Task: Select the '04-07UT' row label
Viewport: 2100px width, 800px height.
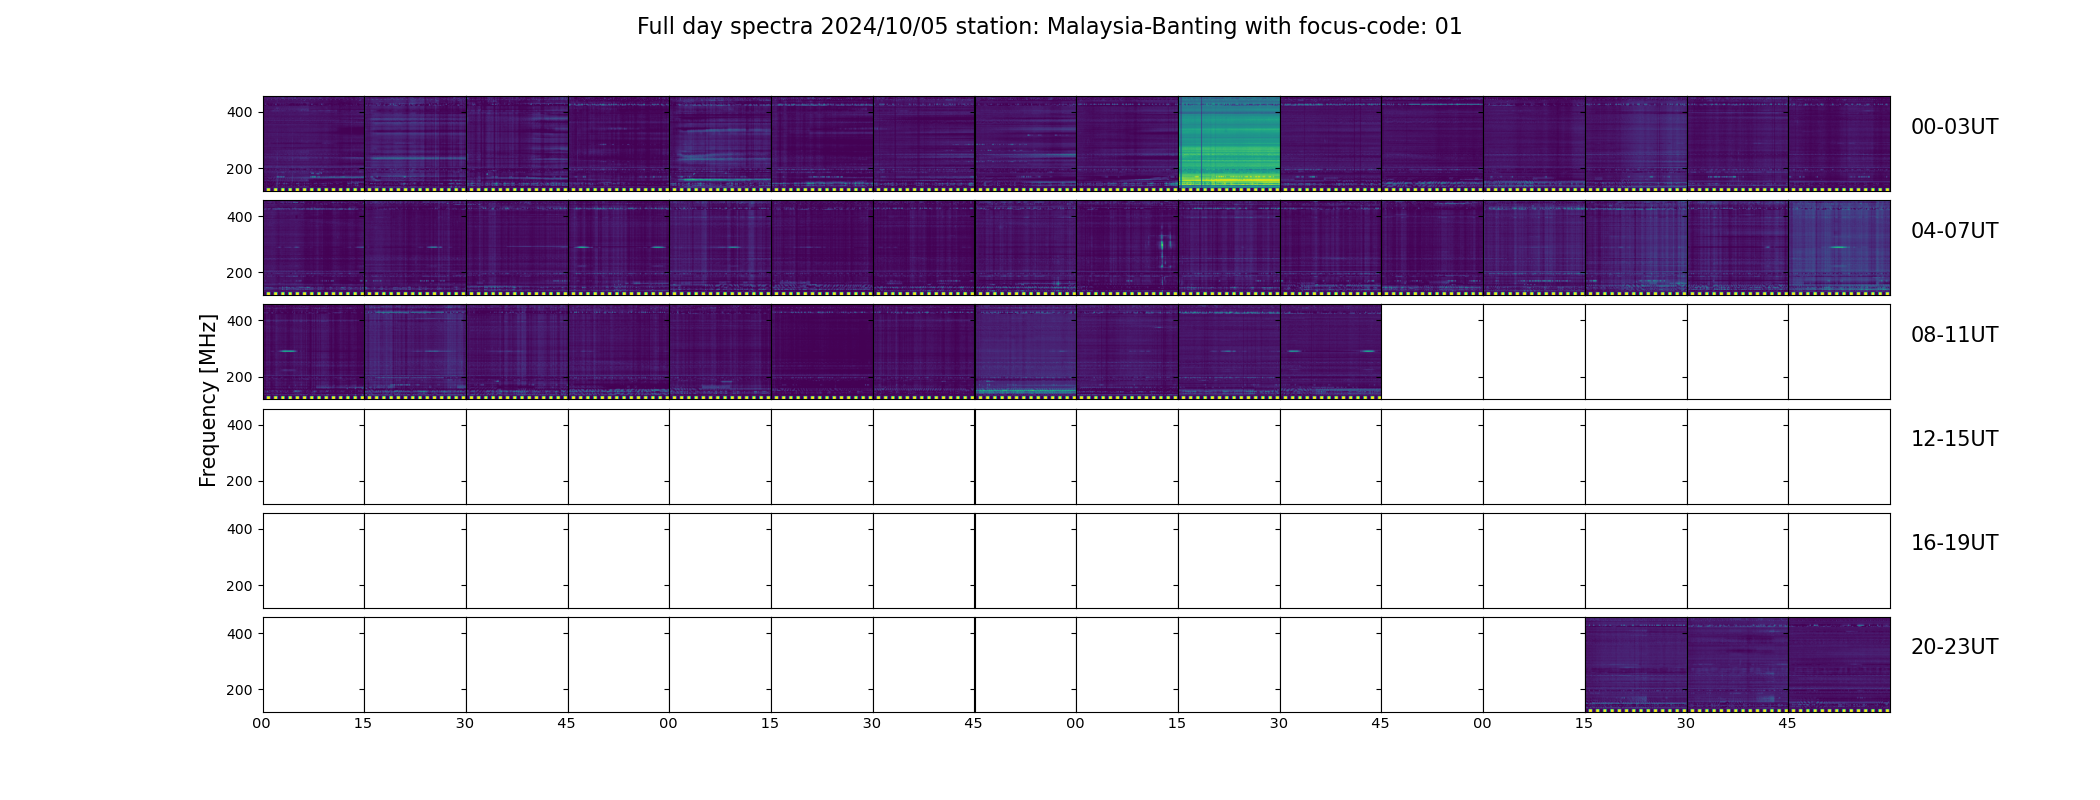Action: pyautogui.click(x=1954, y=231)
